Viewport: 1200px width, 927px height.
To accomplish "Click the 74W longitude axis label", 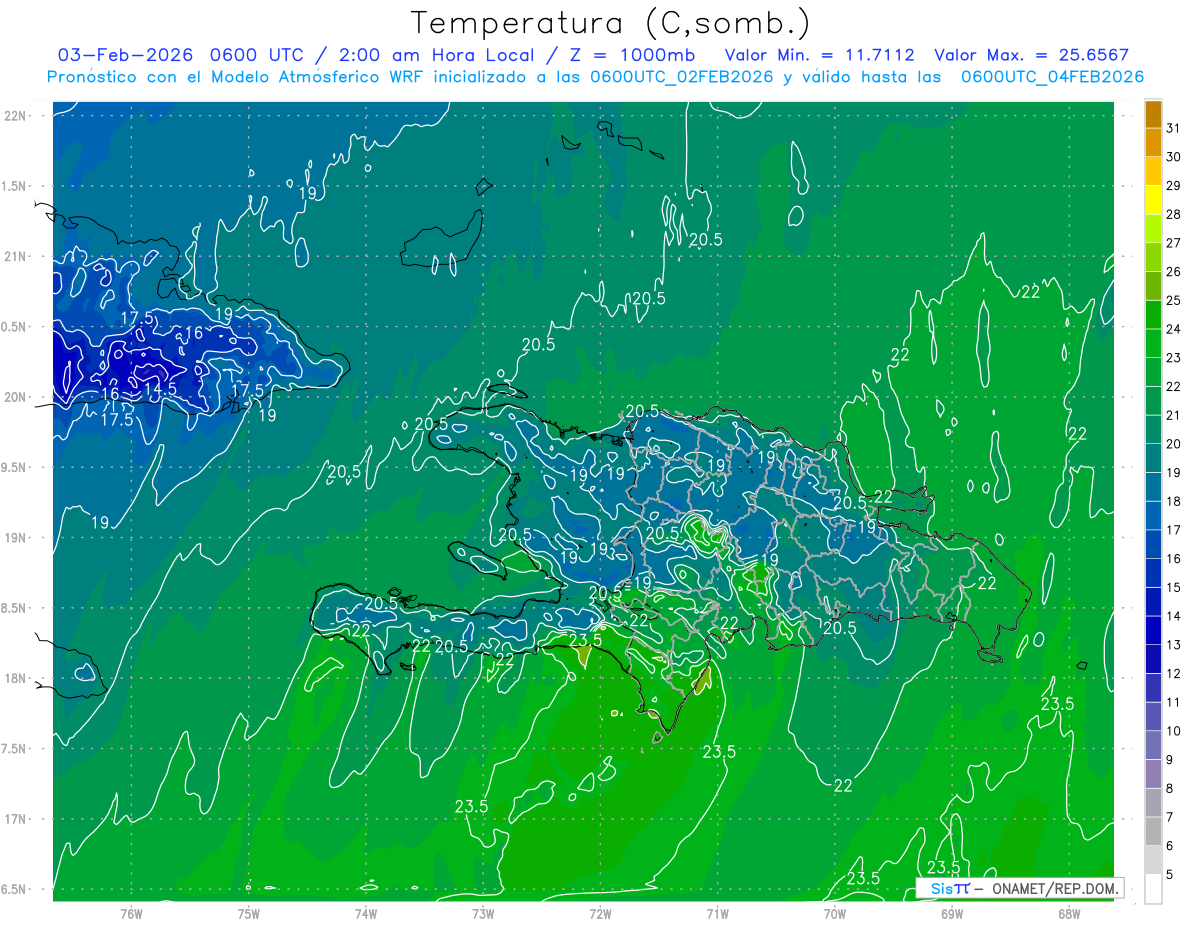I will click(366, 913).
